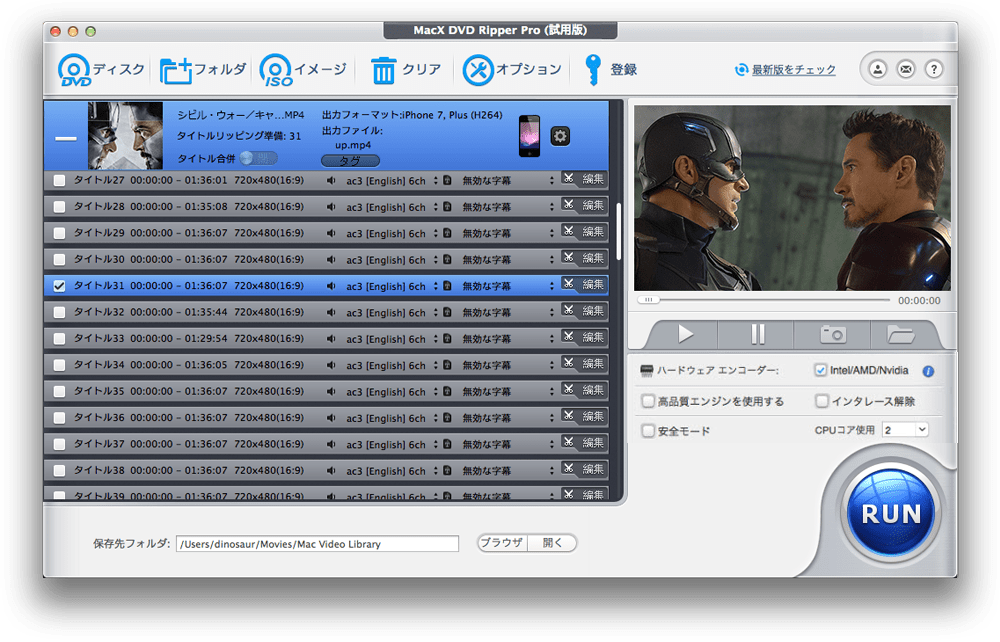Image resolution: width=1000 pixels, height=642 pixels.
Task: Open the mail contact icon
Action: (x=906, y=69)
